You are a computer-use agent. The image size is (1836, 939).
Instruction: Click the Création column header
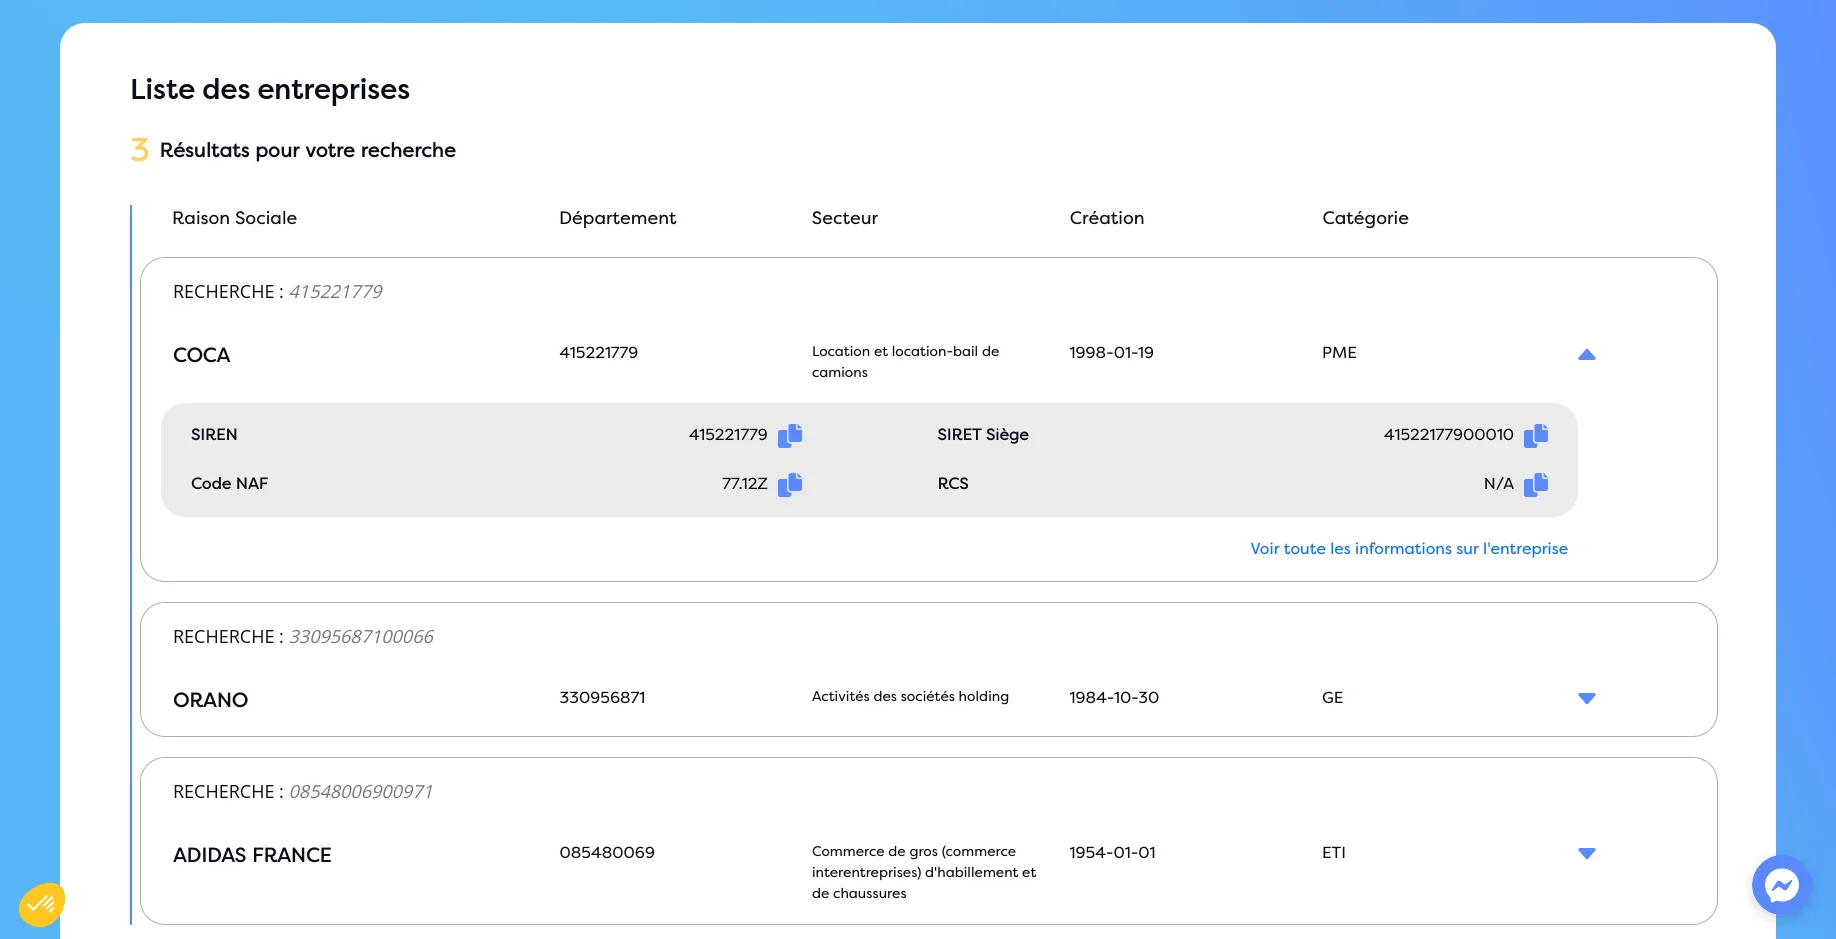point(1106,218)
